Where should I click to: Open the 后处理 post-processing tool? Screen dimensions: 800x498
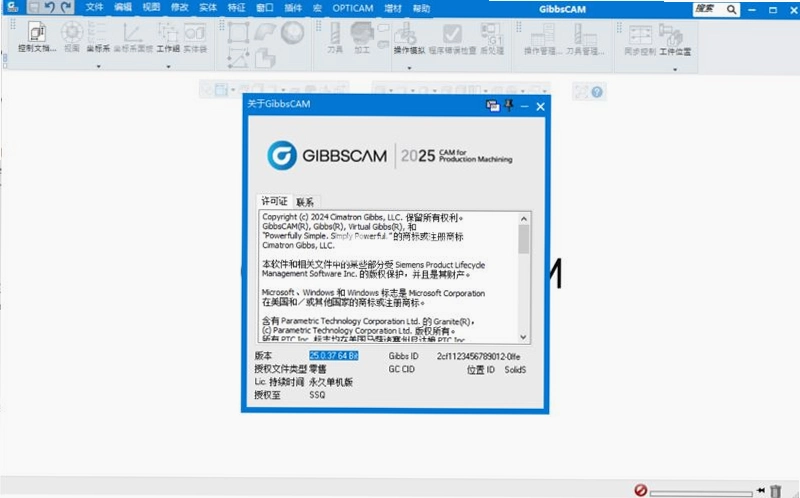492,38
